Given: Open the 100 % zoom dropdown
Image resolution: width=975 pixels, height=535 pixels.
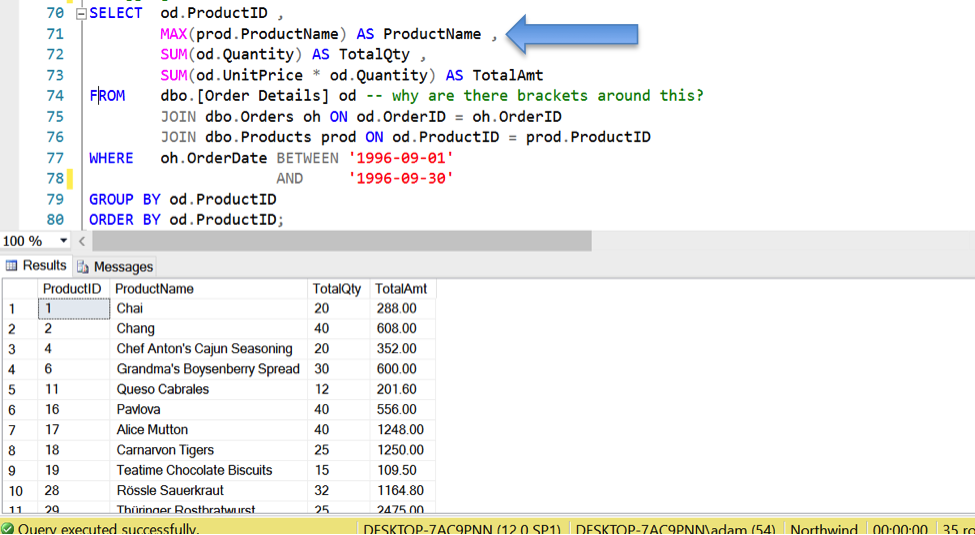Looking at the screenshot, I should click(63, 241).
